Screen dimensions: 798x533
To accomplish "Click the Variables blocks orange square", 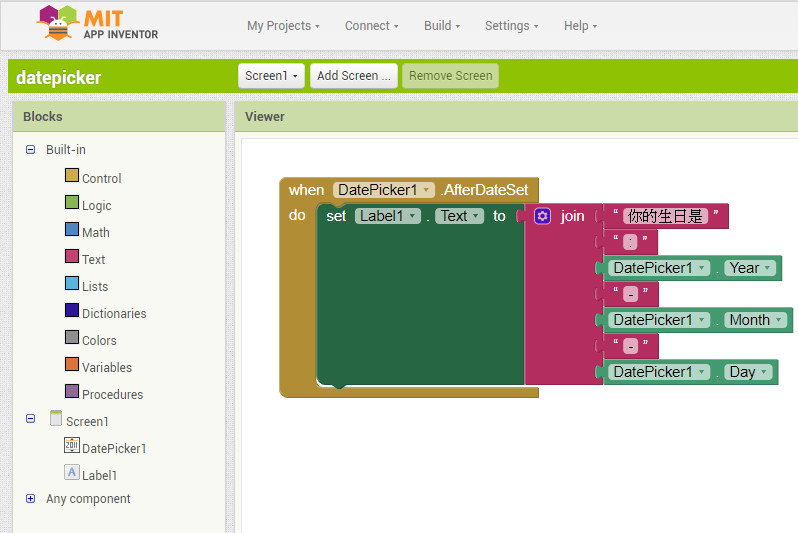I will tap(72, 364).
